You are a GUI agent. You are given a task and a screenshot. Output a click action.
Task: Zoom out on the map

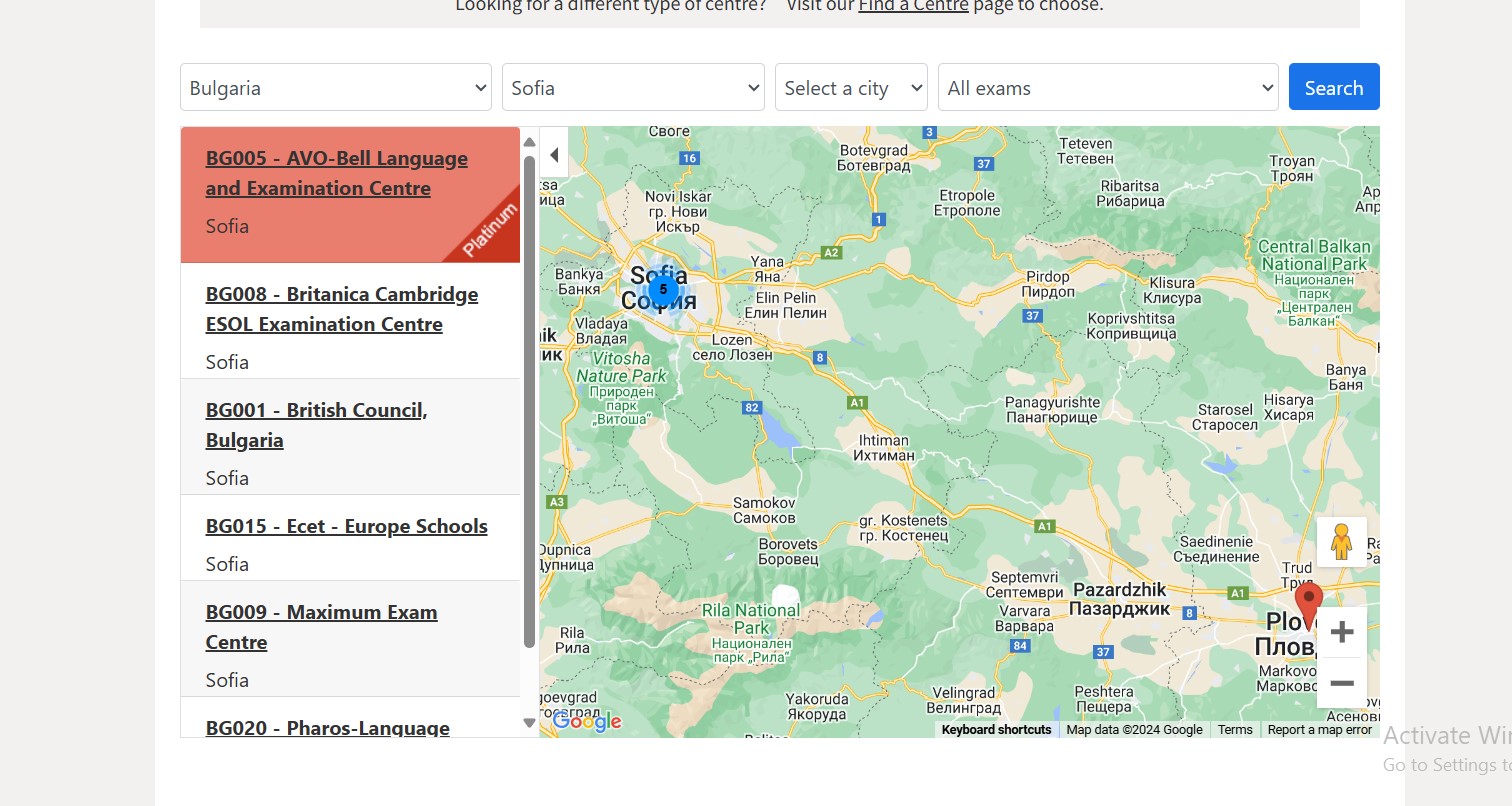click(1341, 683)
